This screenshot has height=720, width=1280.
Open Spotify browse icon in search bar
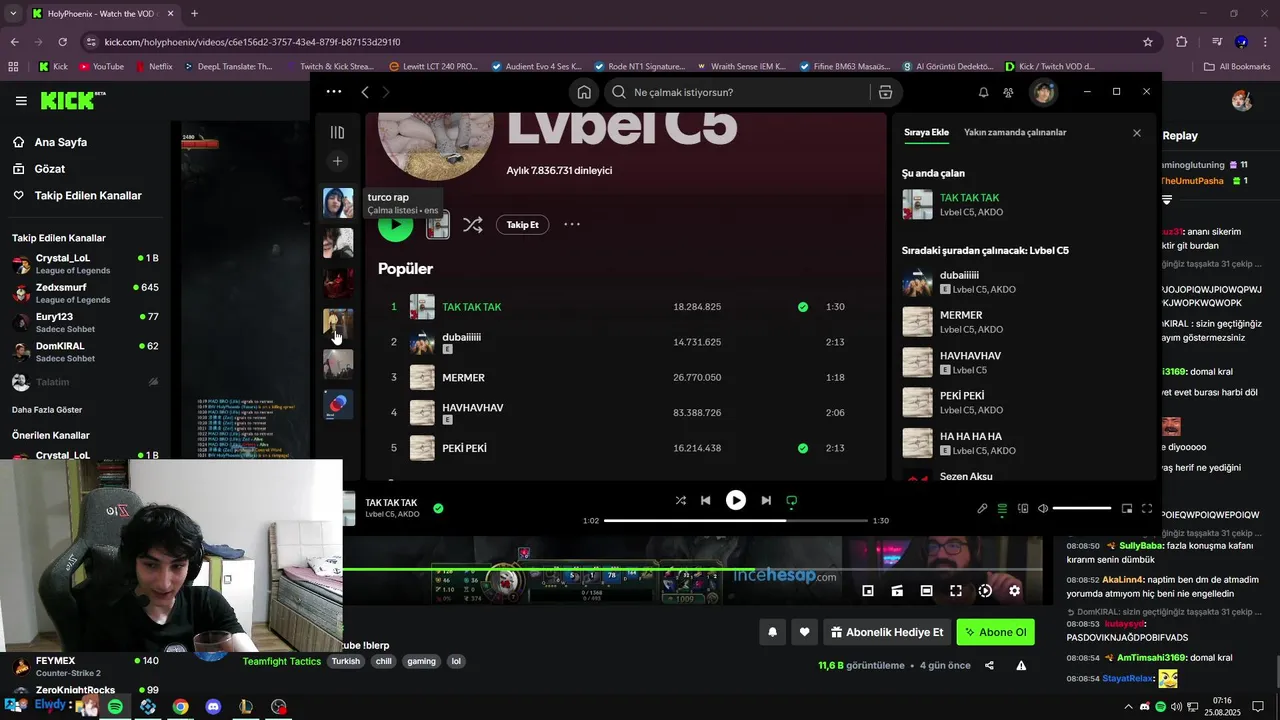click(x=885, y=92)
